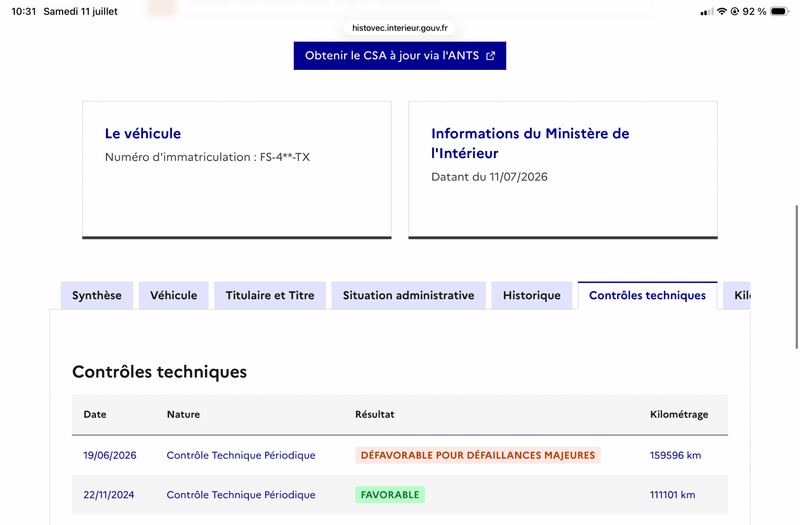Switch to the Véhicule tab
The width and height of the screenshot is (800, 525).
point(173,295)
